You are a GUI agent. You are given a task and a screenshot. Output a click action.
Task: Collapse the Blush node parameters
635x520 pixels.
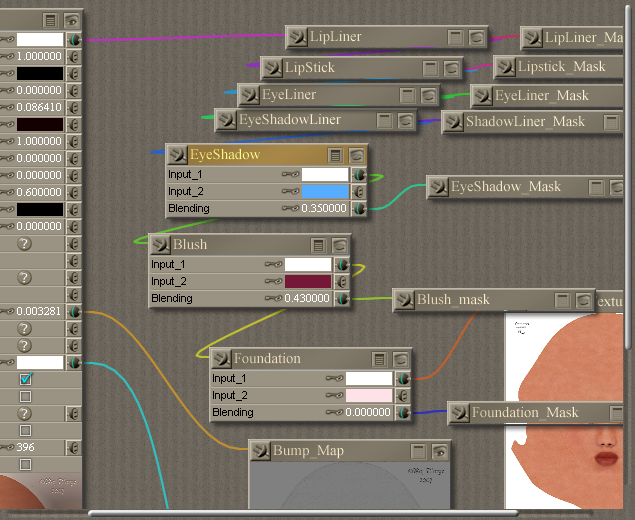[318, 244]
